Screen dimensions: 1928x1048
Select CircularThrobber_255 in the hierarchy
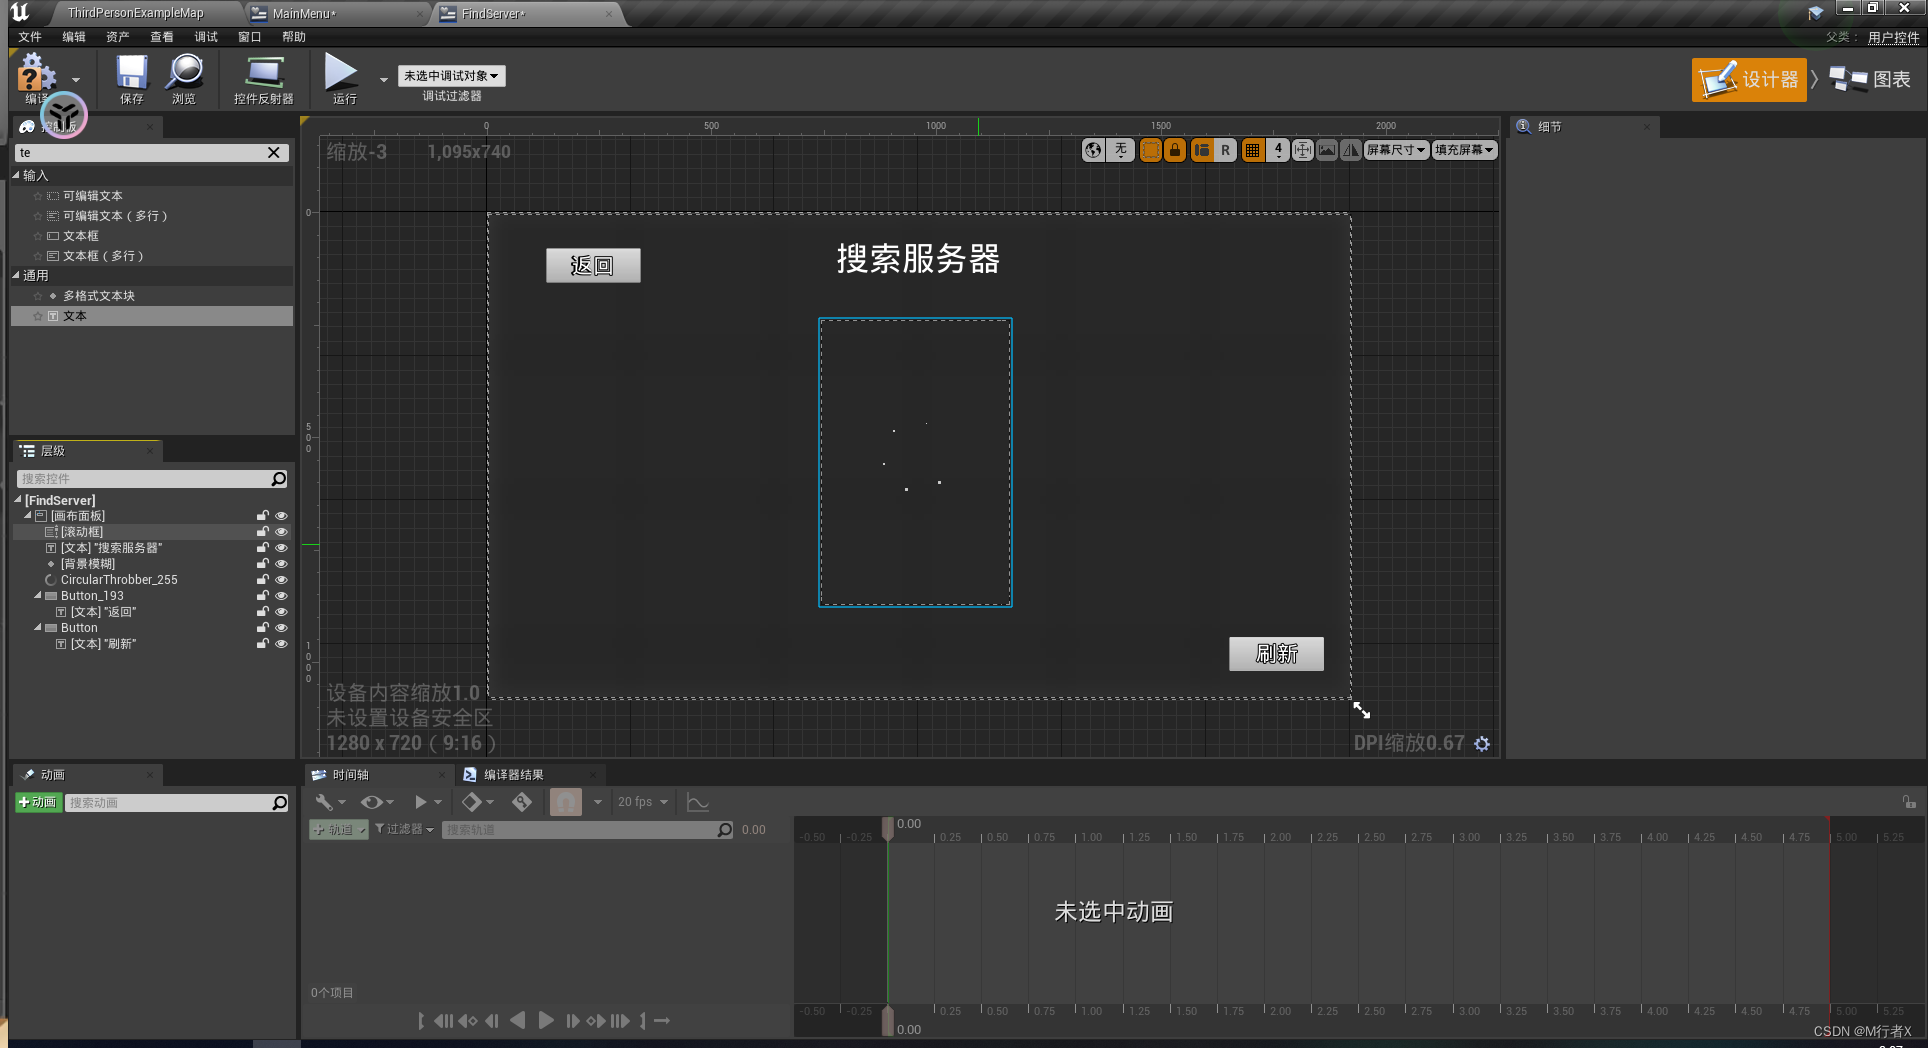pos(119,580)
